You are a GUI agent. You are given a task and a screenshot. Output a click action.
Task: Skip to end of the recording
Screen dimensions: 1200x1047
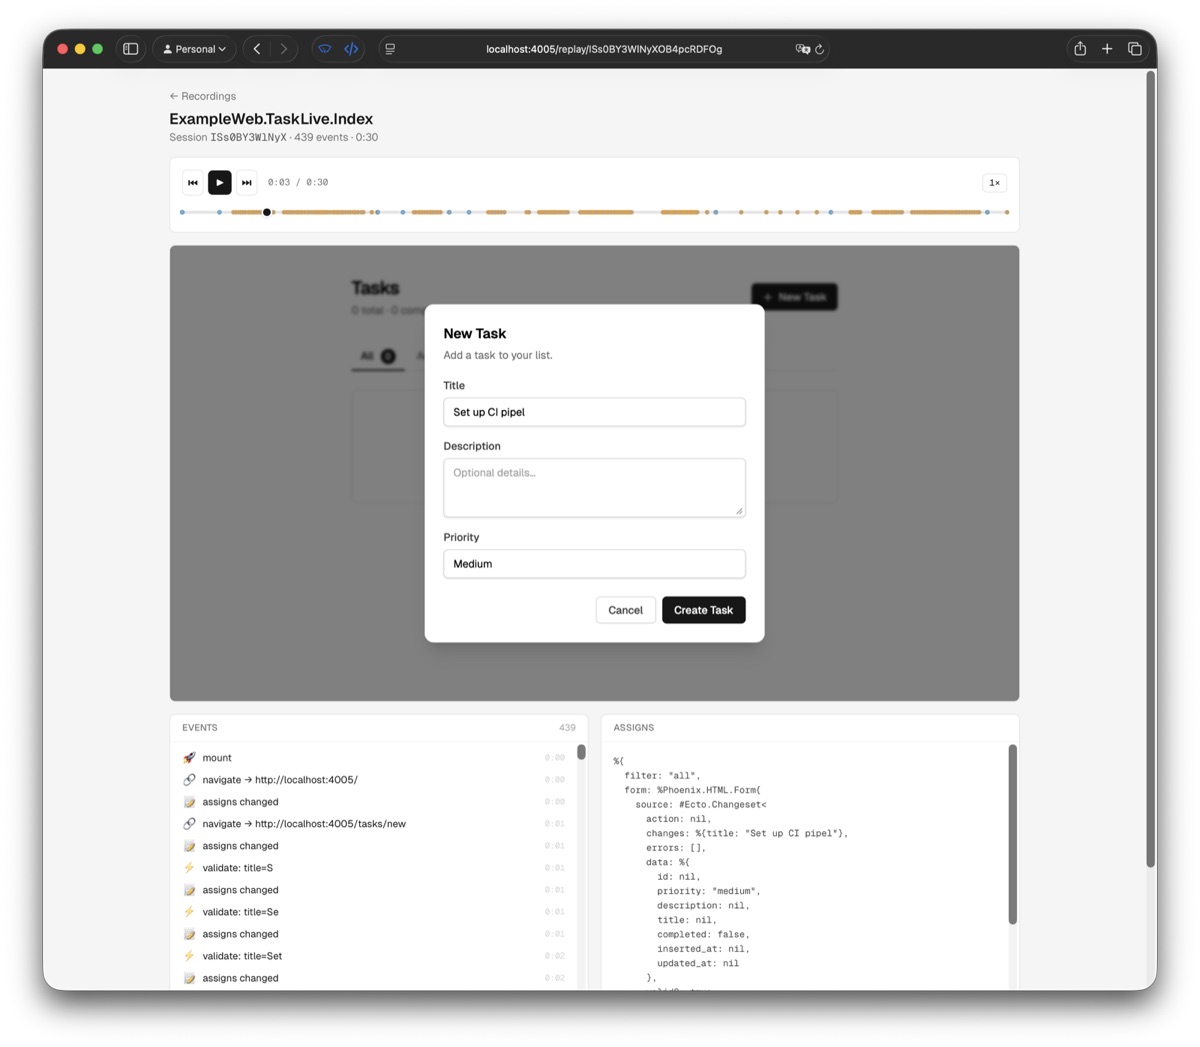[247, 183]
